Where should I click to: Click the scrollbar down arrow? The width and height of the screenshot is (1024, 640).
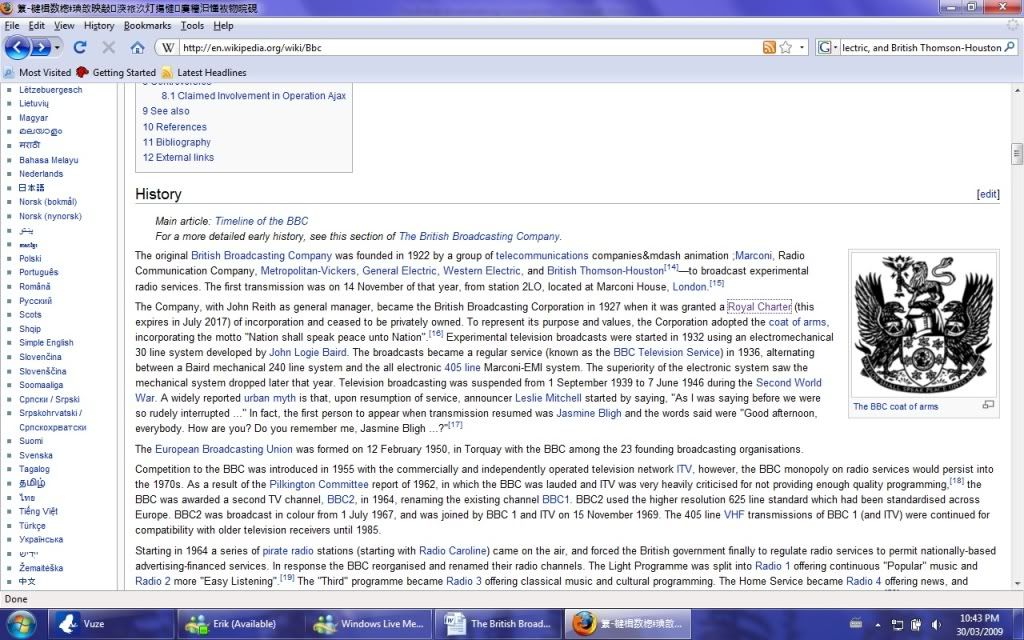pos(1016,583)
